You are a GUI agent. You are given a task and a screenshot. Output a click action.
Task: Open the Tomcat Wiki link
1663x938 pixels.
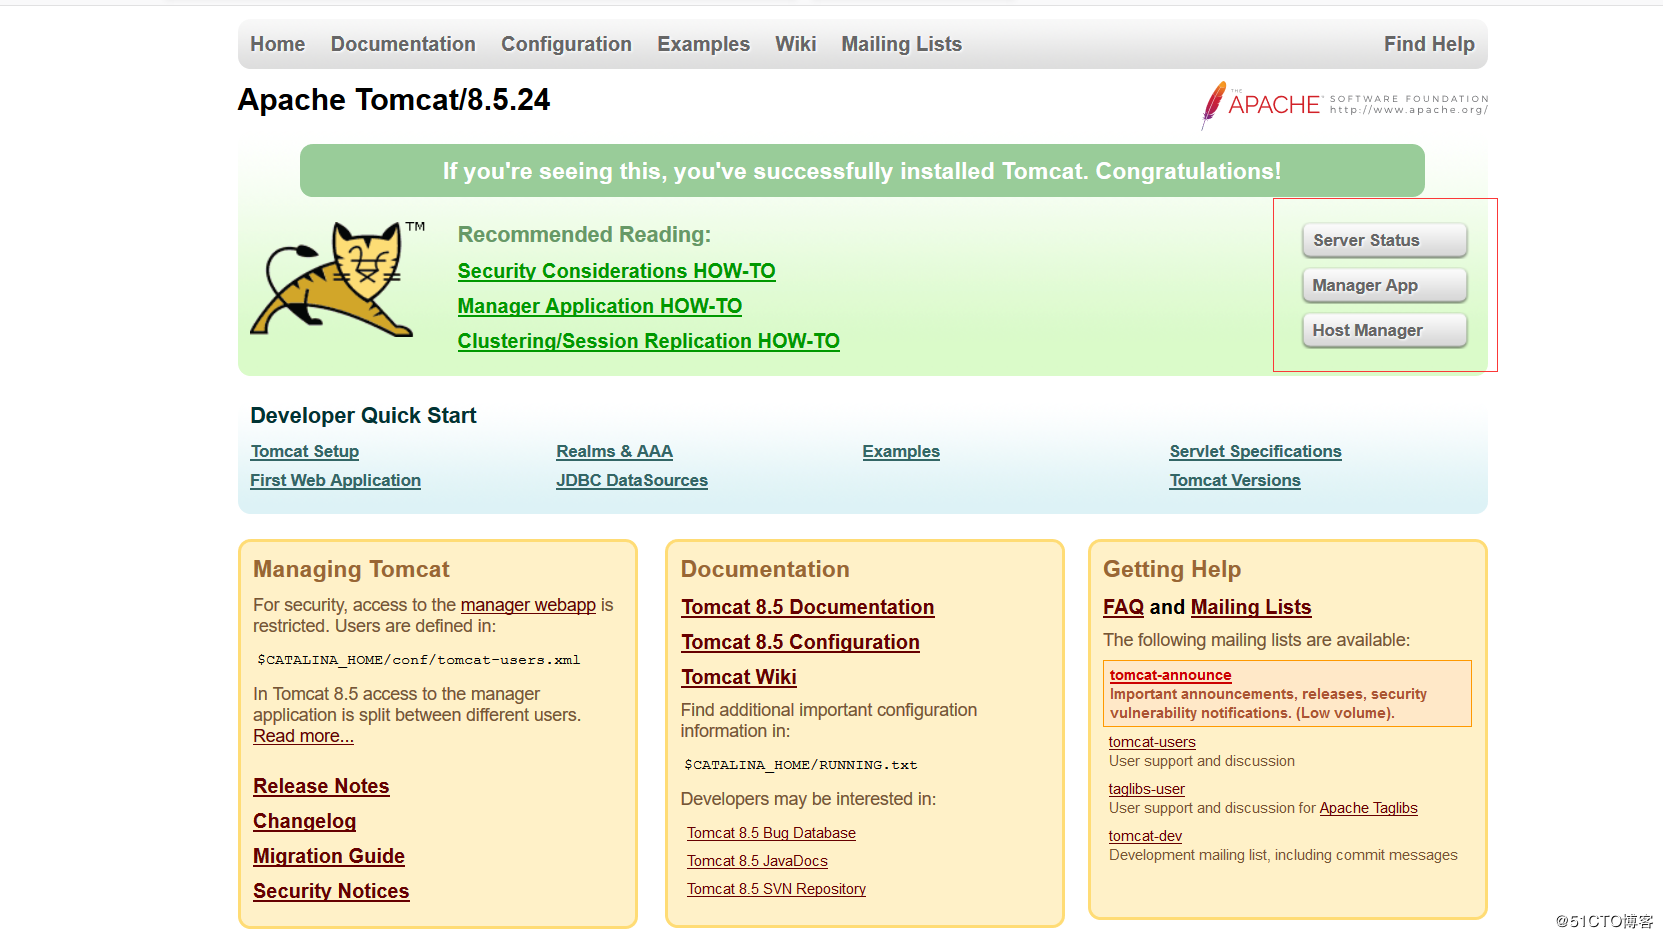pos(739,677)
